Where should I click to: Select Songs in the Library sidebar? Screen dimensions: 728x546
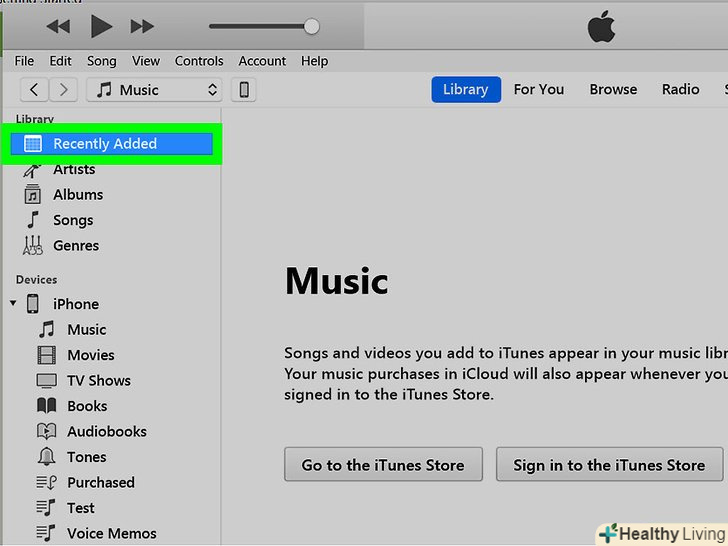click(x=73, y=220)
